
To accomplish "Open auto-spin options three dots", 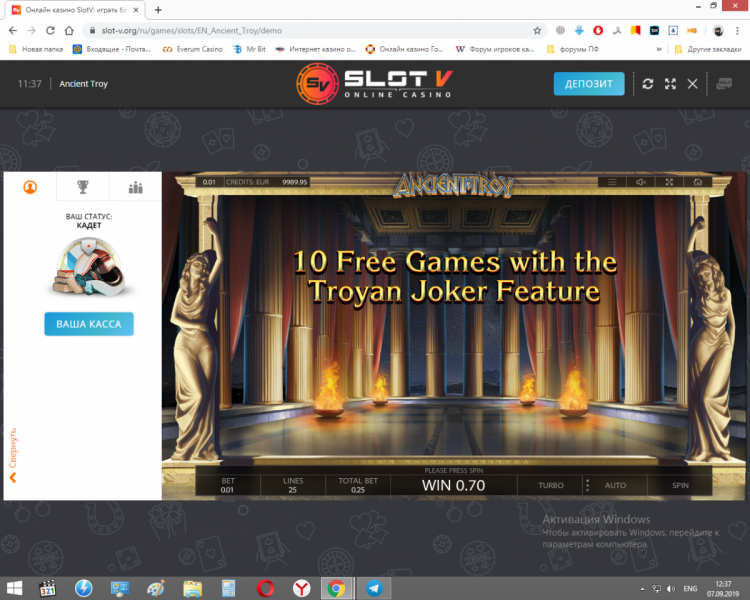I will pyautogui.click(x=587, y=485).
